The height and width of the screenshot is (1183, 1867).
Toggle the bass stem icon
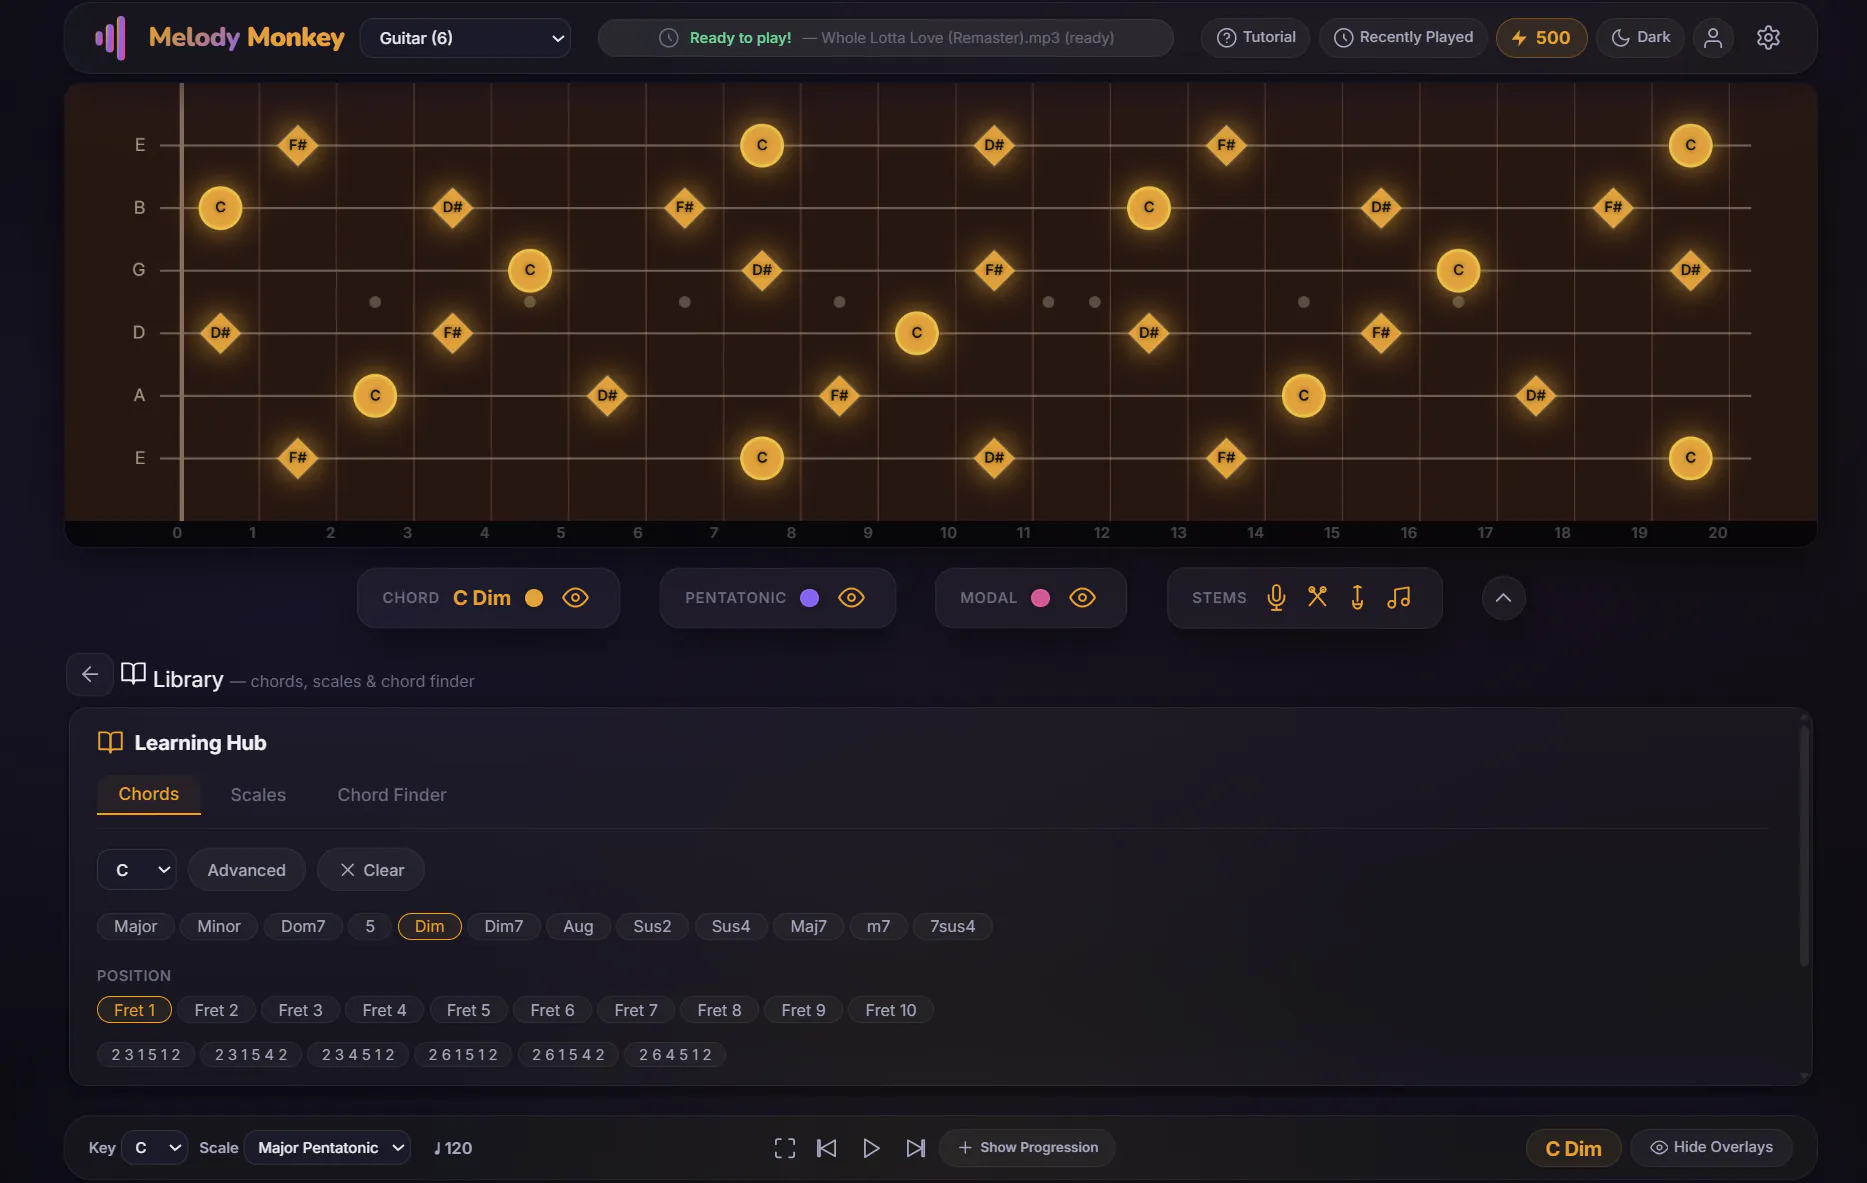coord(1357,598)
